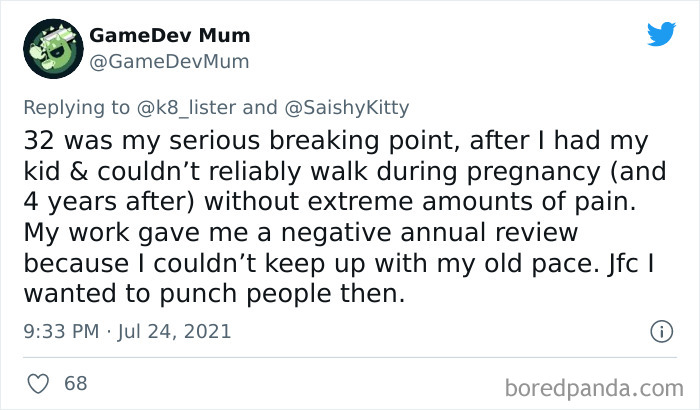Open the @GameDevMum handle
700x410 pixels.
[x=169, y=62]
